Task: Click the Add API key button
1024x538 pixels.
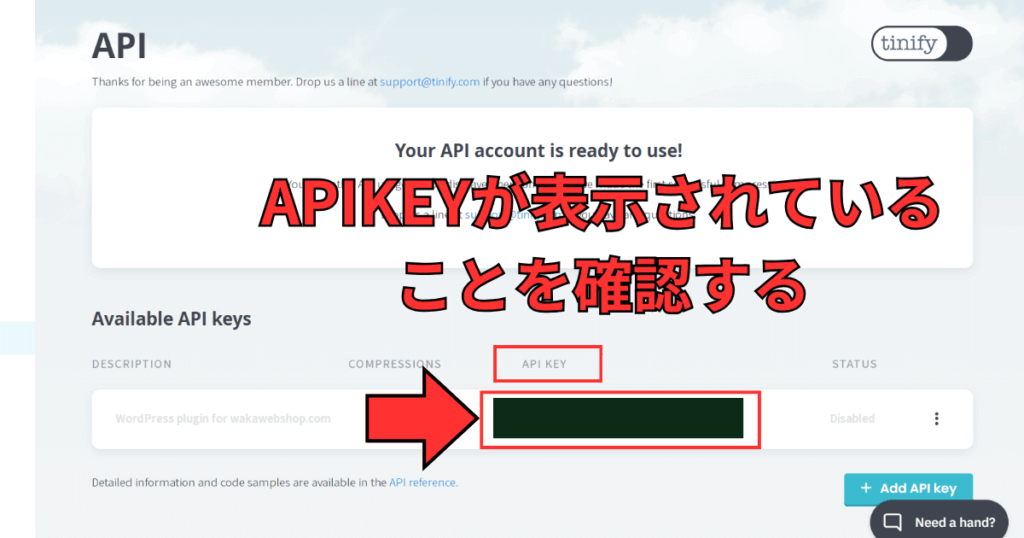Action: (x=908, y=488)
